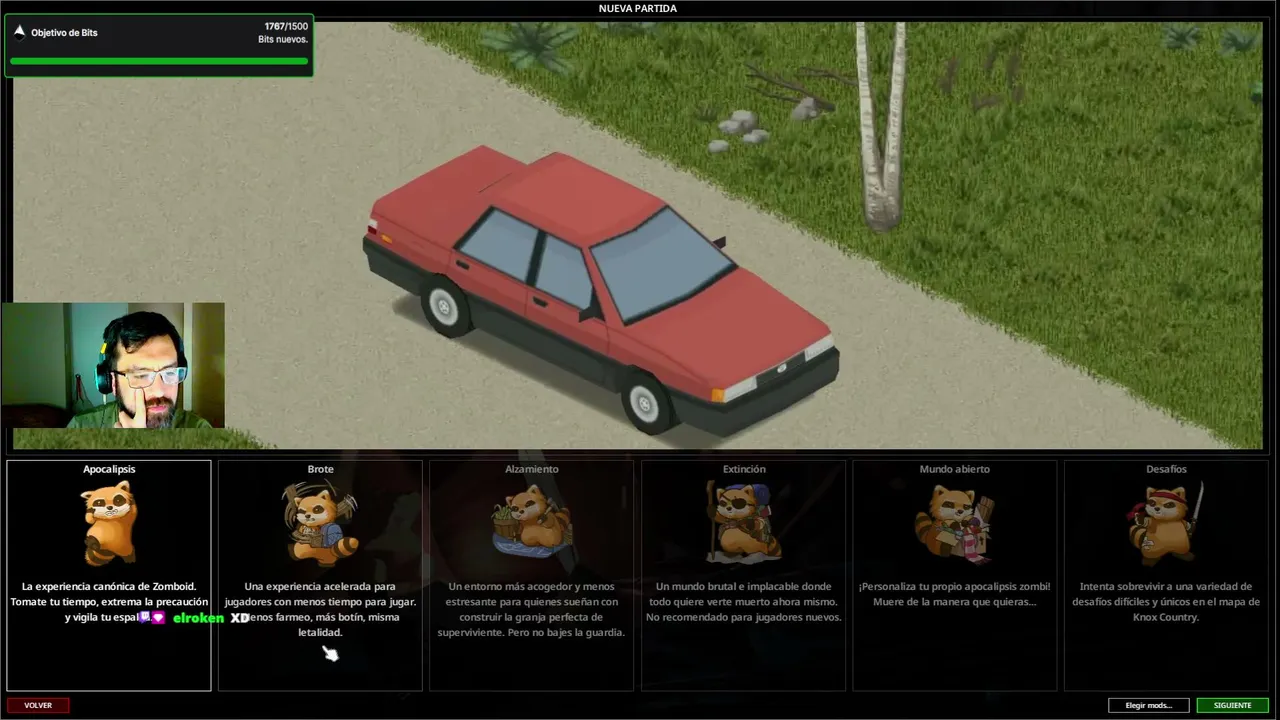Click the Brote mode title
The image size is (1280, 720).
(x=320, y=469)
